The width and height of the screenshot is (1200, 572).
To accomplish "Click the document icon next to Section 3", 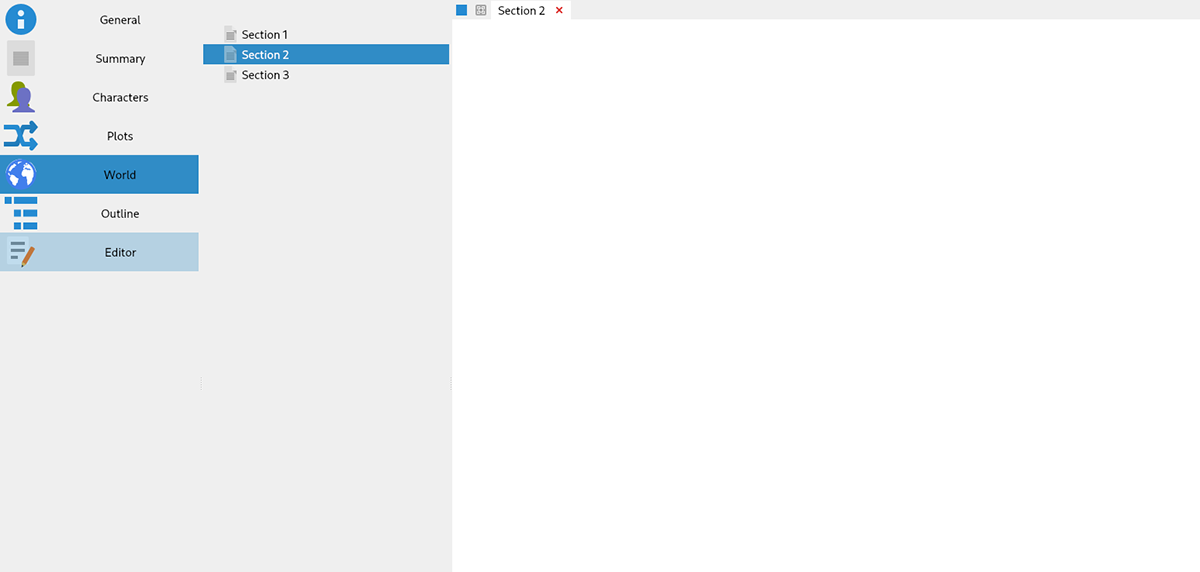I will click(x=231, y=75).
